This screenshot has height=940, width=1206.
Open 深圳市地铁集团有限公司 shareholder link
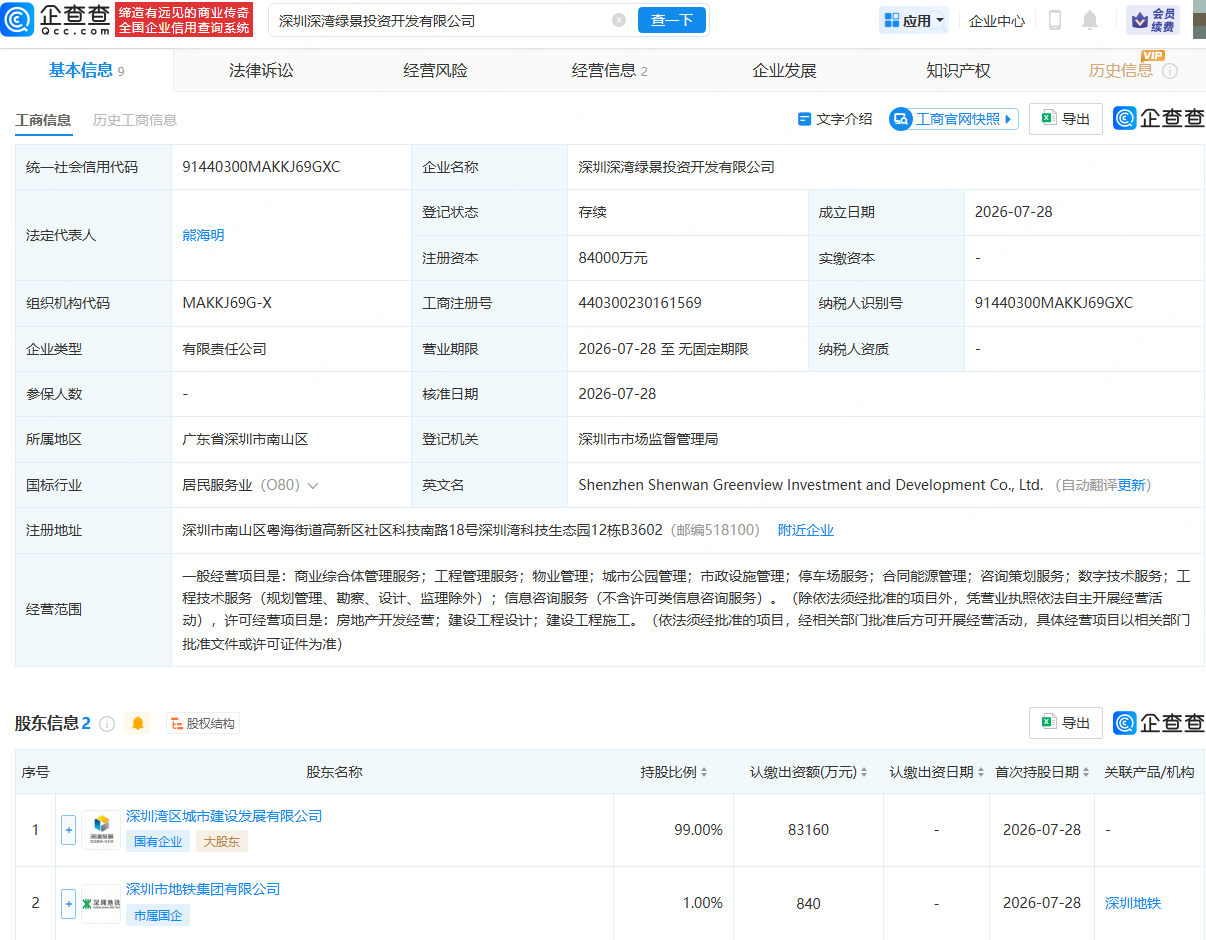pos(203,889)
